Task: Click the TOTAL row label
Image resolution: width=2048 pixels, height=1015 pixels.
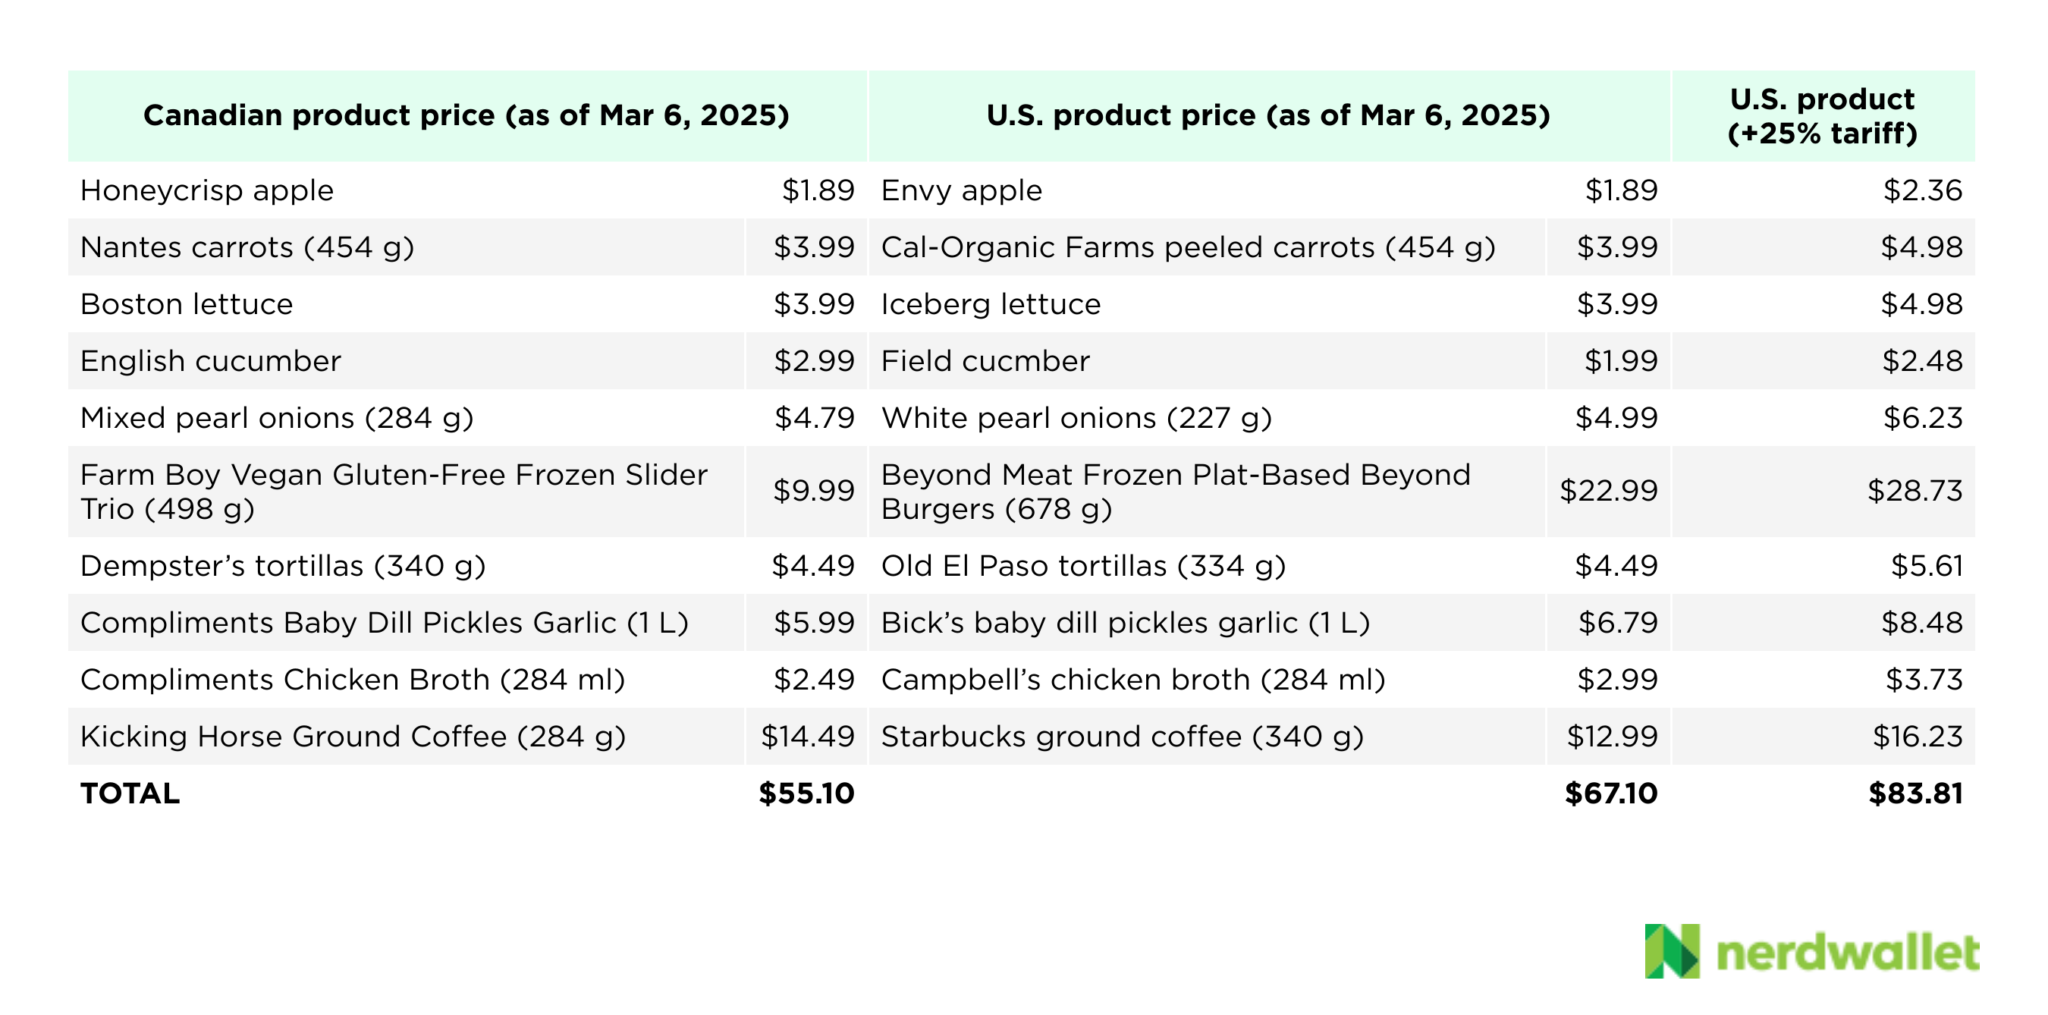Action: click(130, 794)
